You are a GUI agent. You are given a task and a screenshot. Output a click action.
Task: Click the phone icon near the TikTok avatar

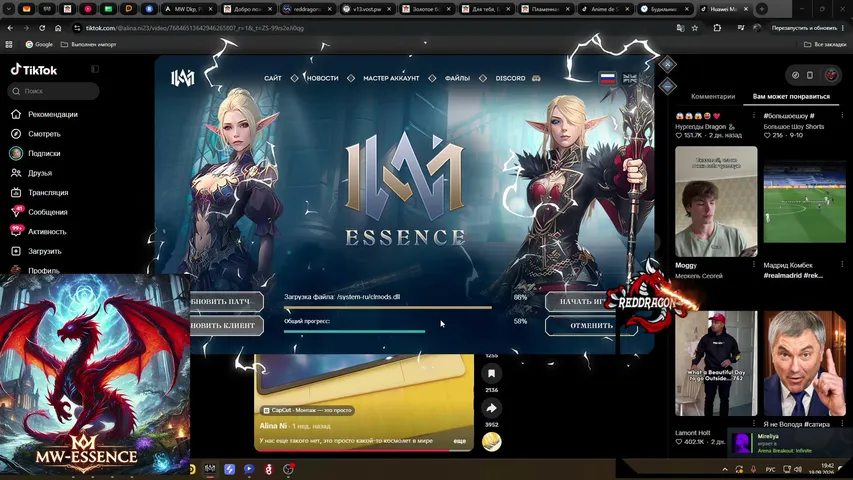[x=810, y=75]
